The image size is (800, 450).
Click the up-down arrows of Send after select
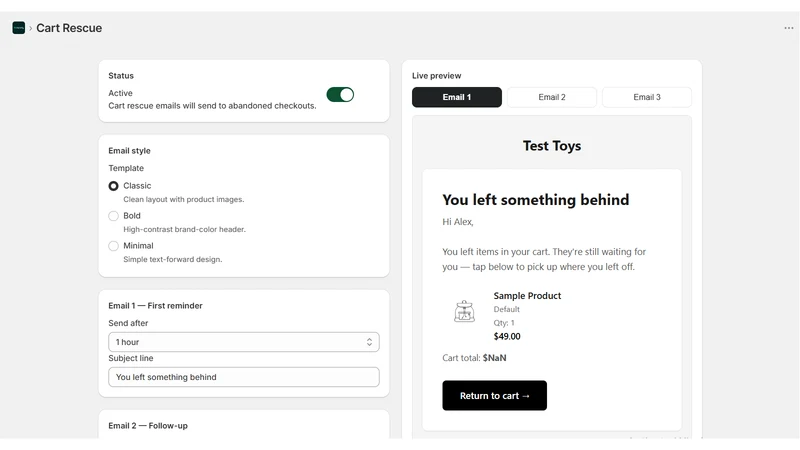[369, 342]
